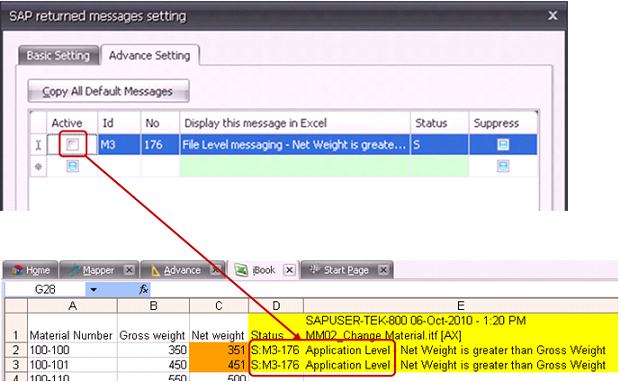This screenshot has width=620, height=382.
Task: Open the Book tab
Action: (x=263, y=270)
